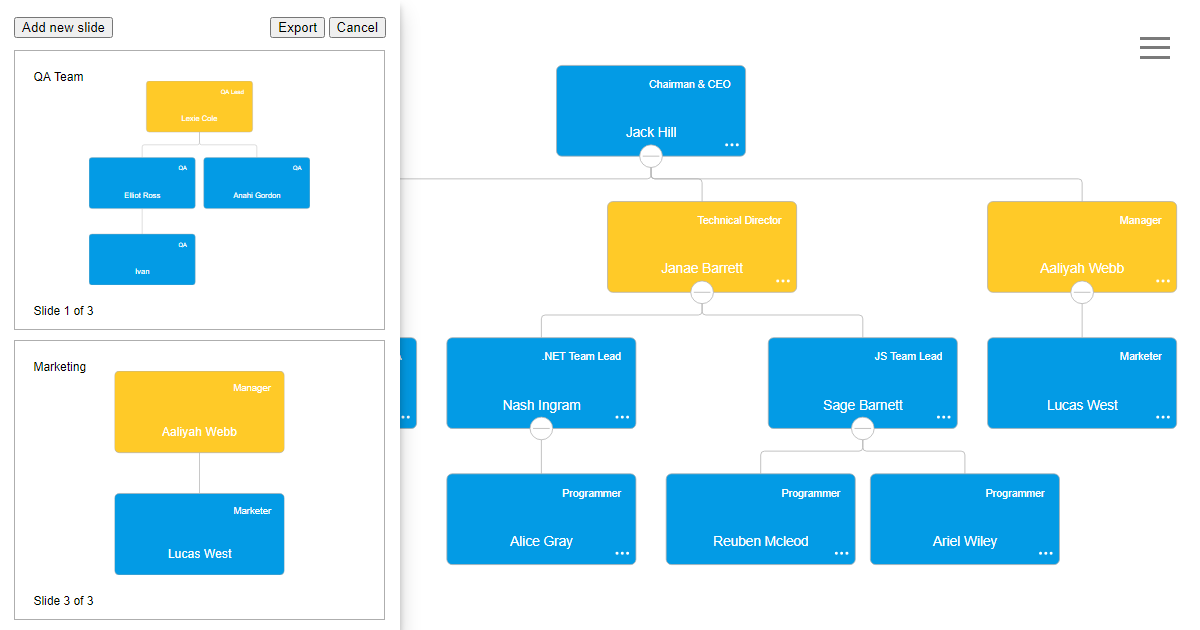
Task: Collapse Jack Hill's subordinates
Action: [651, 156]
